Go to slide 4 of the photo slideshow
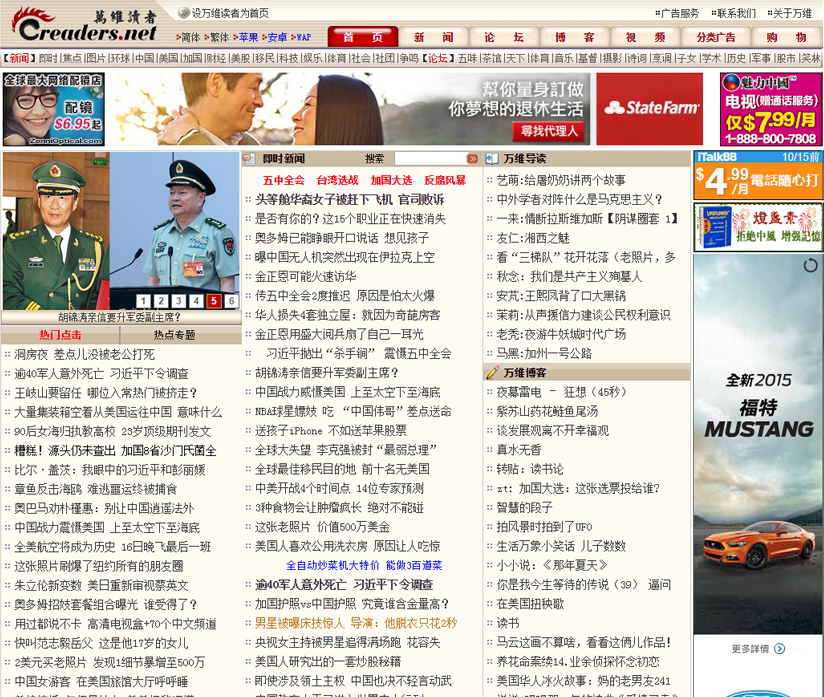Image resolution: width=824 pixels, height=697 pixels. tap(196, 301)
